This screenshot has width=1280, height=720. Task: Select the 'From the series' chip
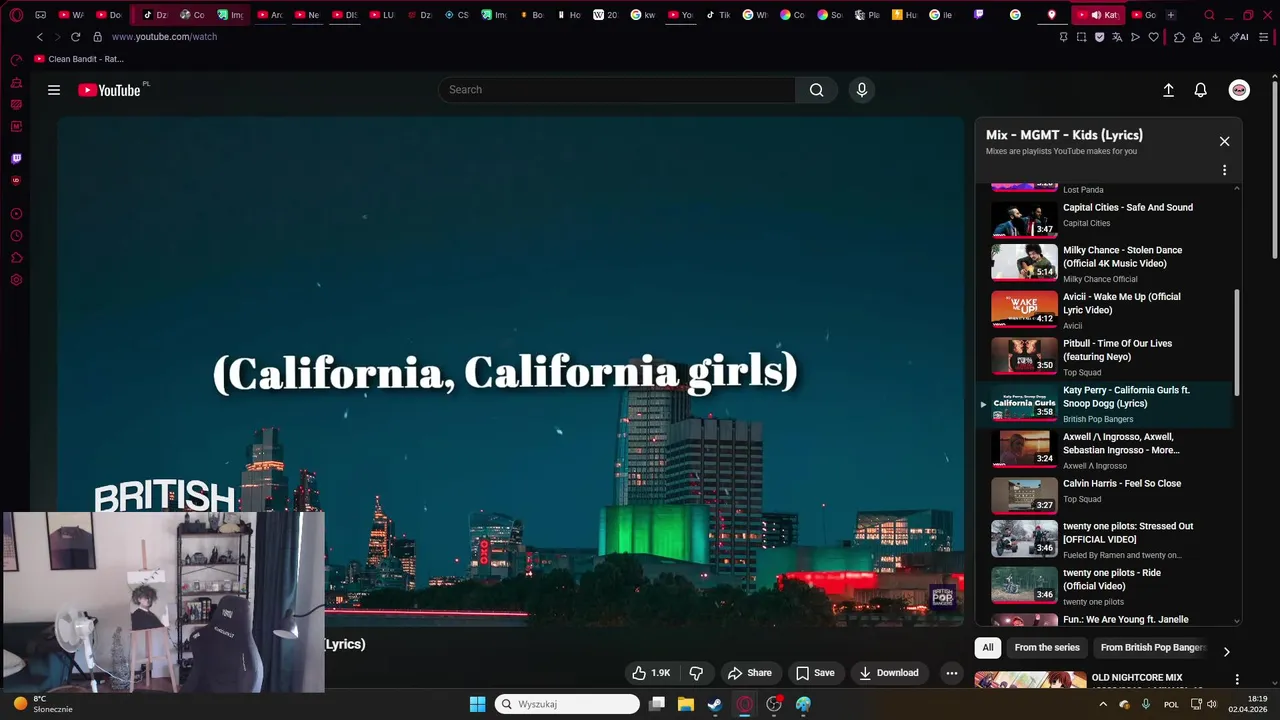click(1047, 648)
